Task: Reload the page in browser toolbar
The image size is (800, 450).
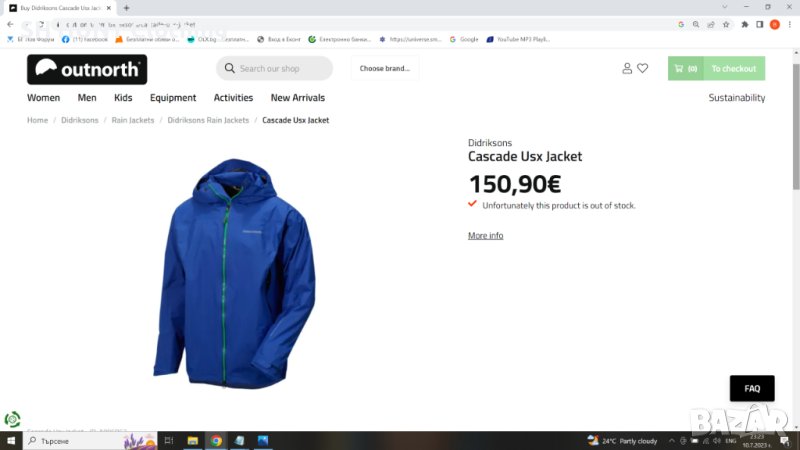Action: click(39, 24)
